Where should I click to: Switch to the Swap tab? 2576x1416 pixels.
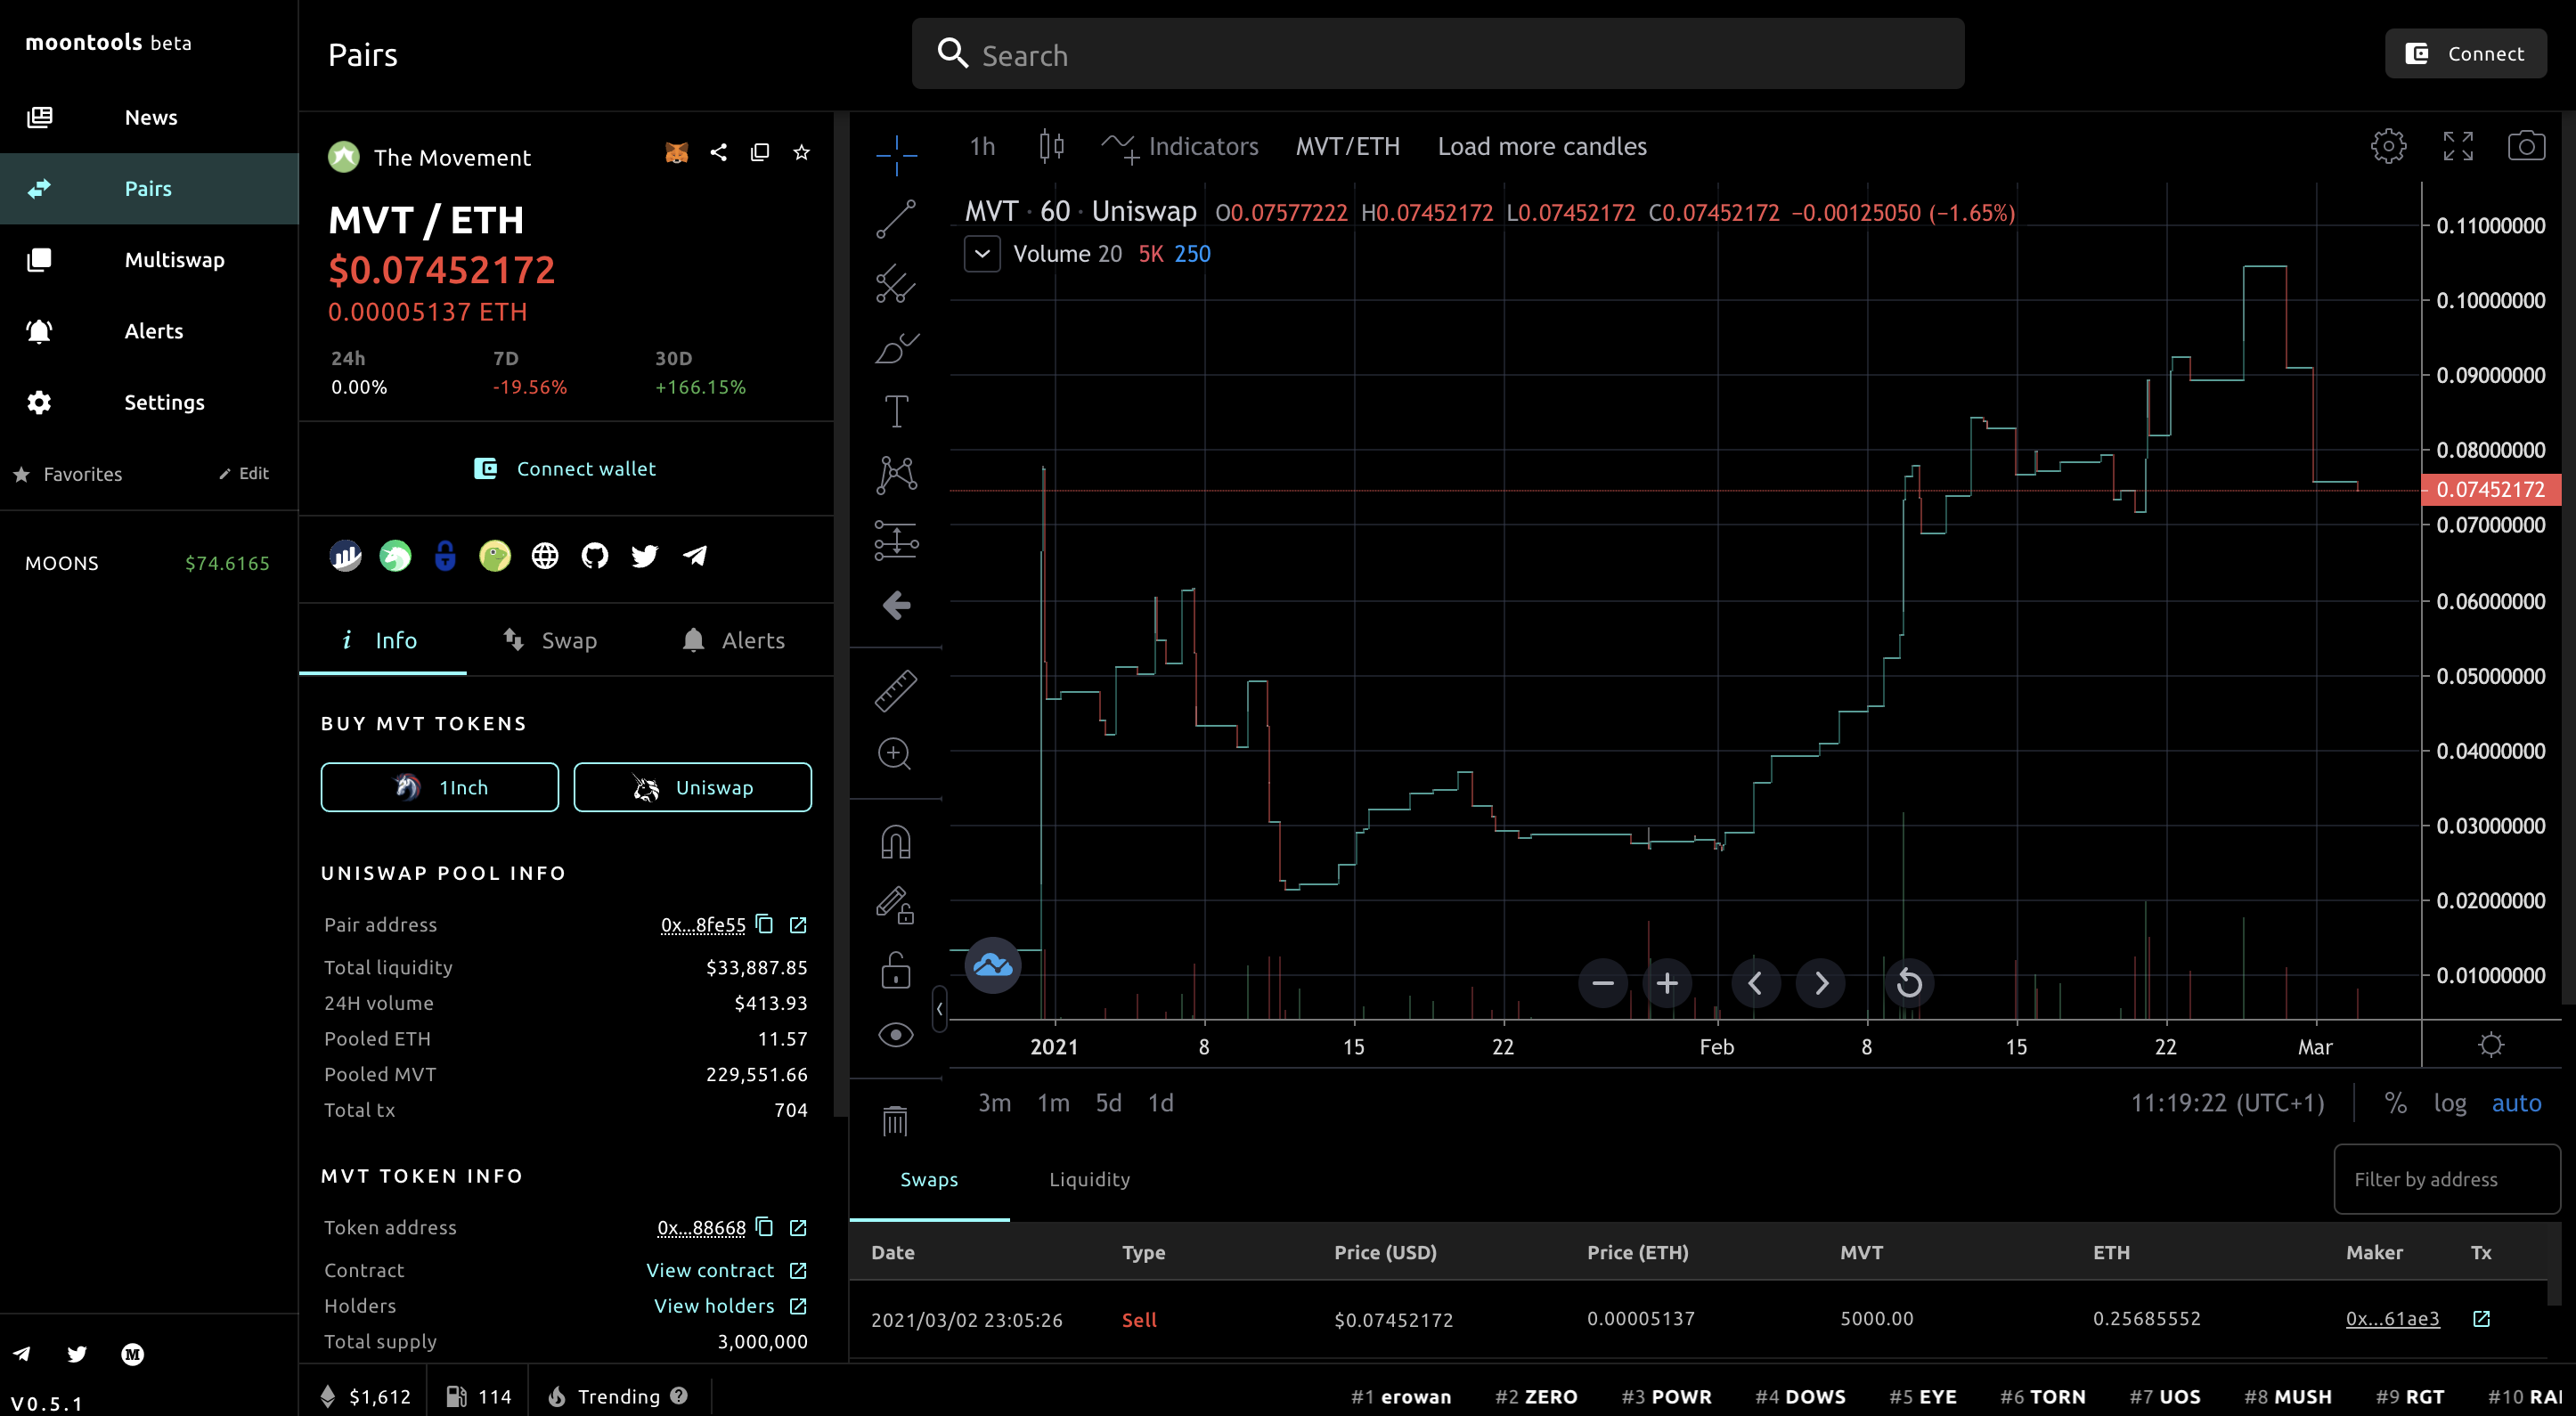coord(550,640)
